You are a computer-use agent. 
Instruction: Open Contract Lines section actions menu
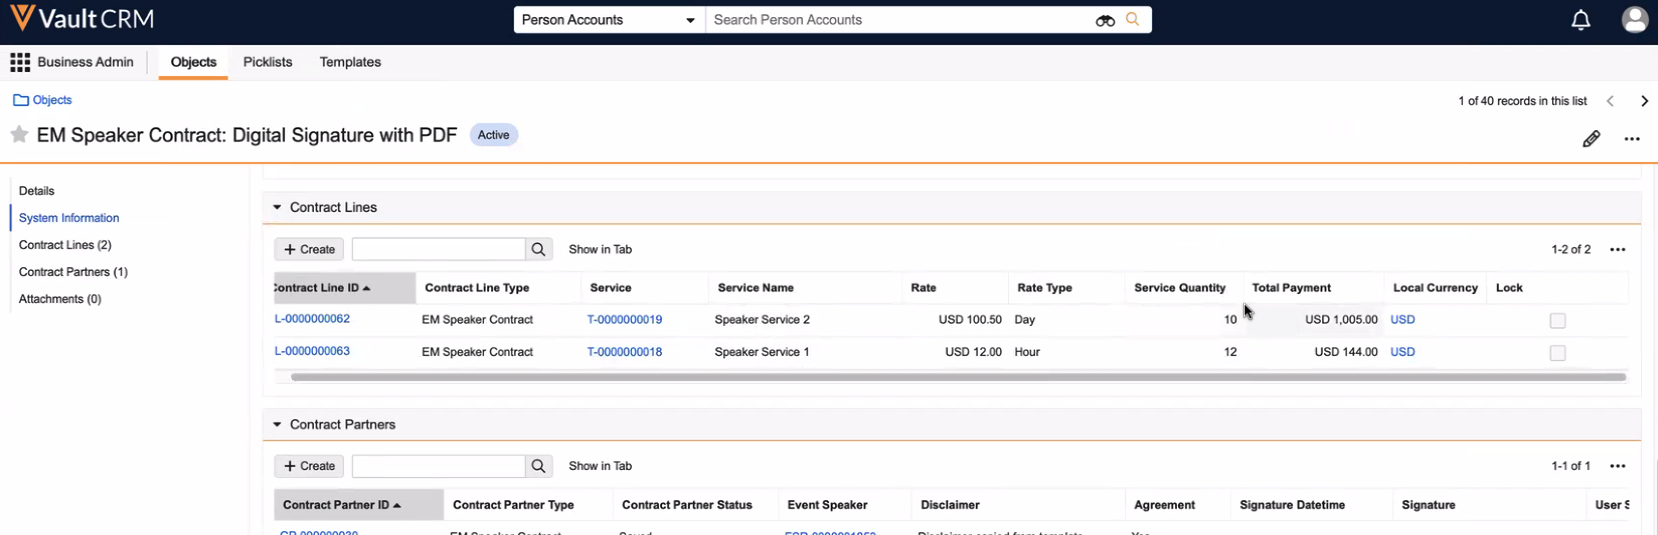[1617, 250]
